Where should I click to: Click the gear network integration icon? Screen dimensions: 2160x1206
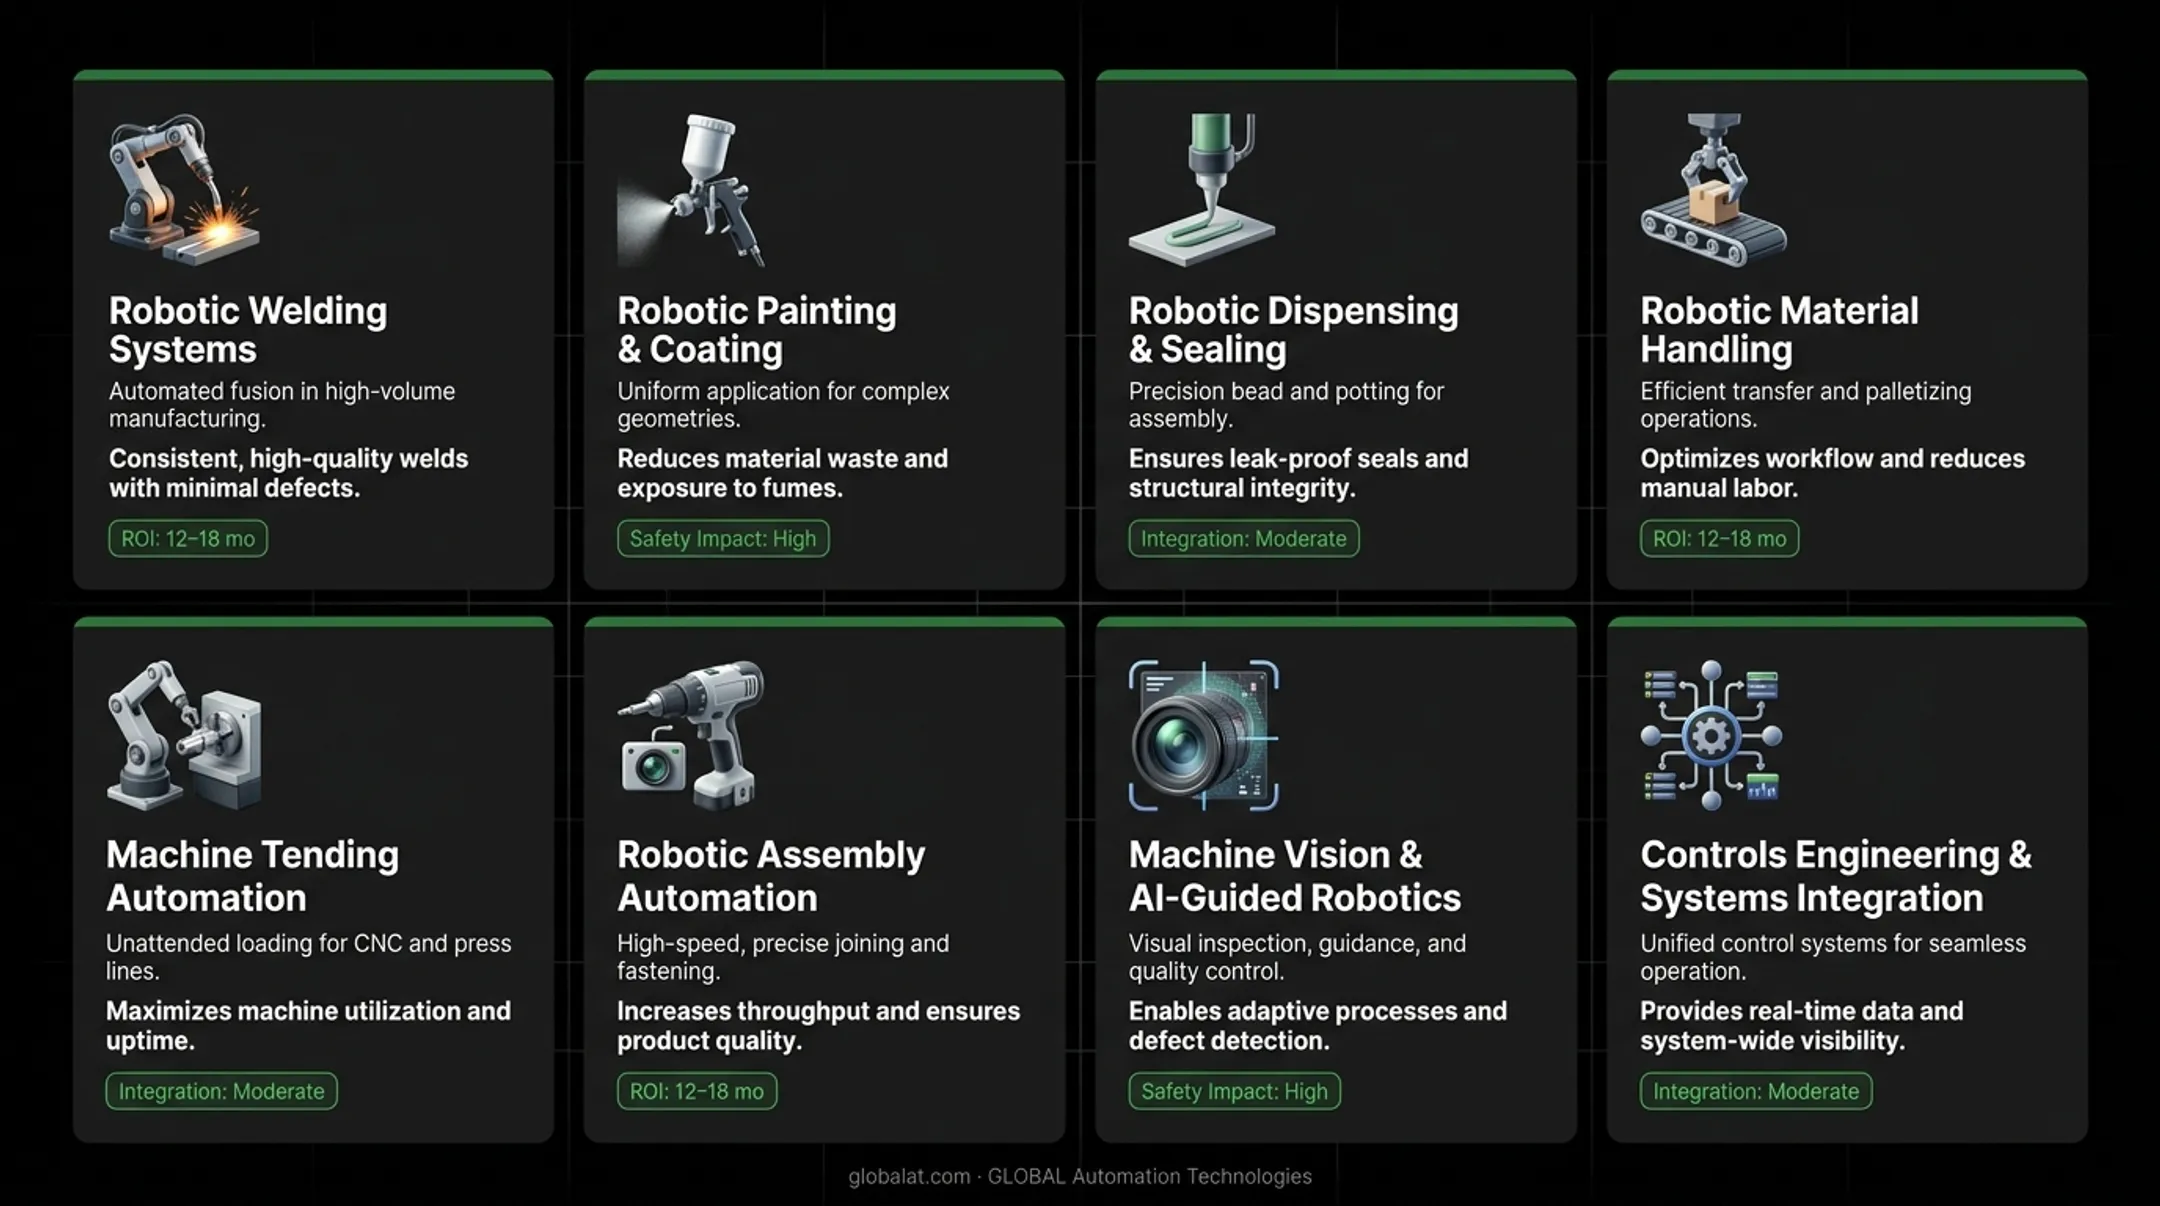1712,735
